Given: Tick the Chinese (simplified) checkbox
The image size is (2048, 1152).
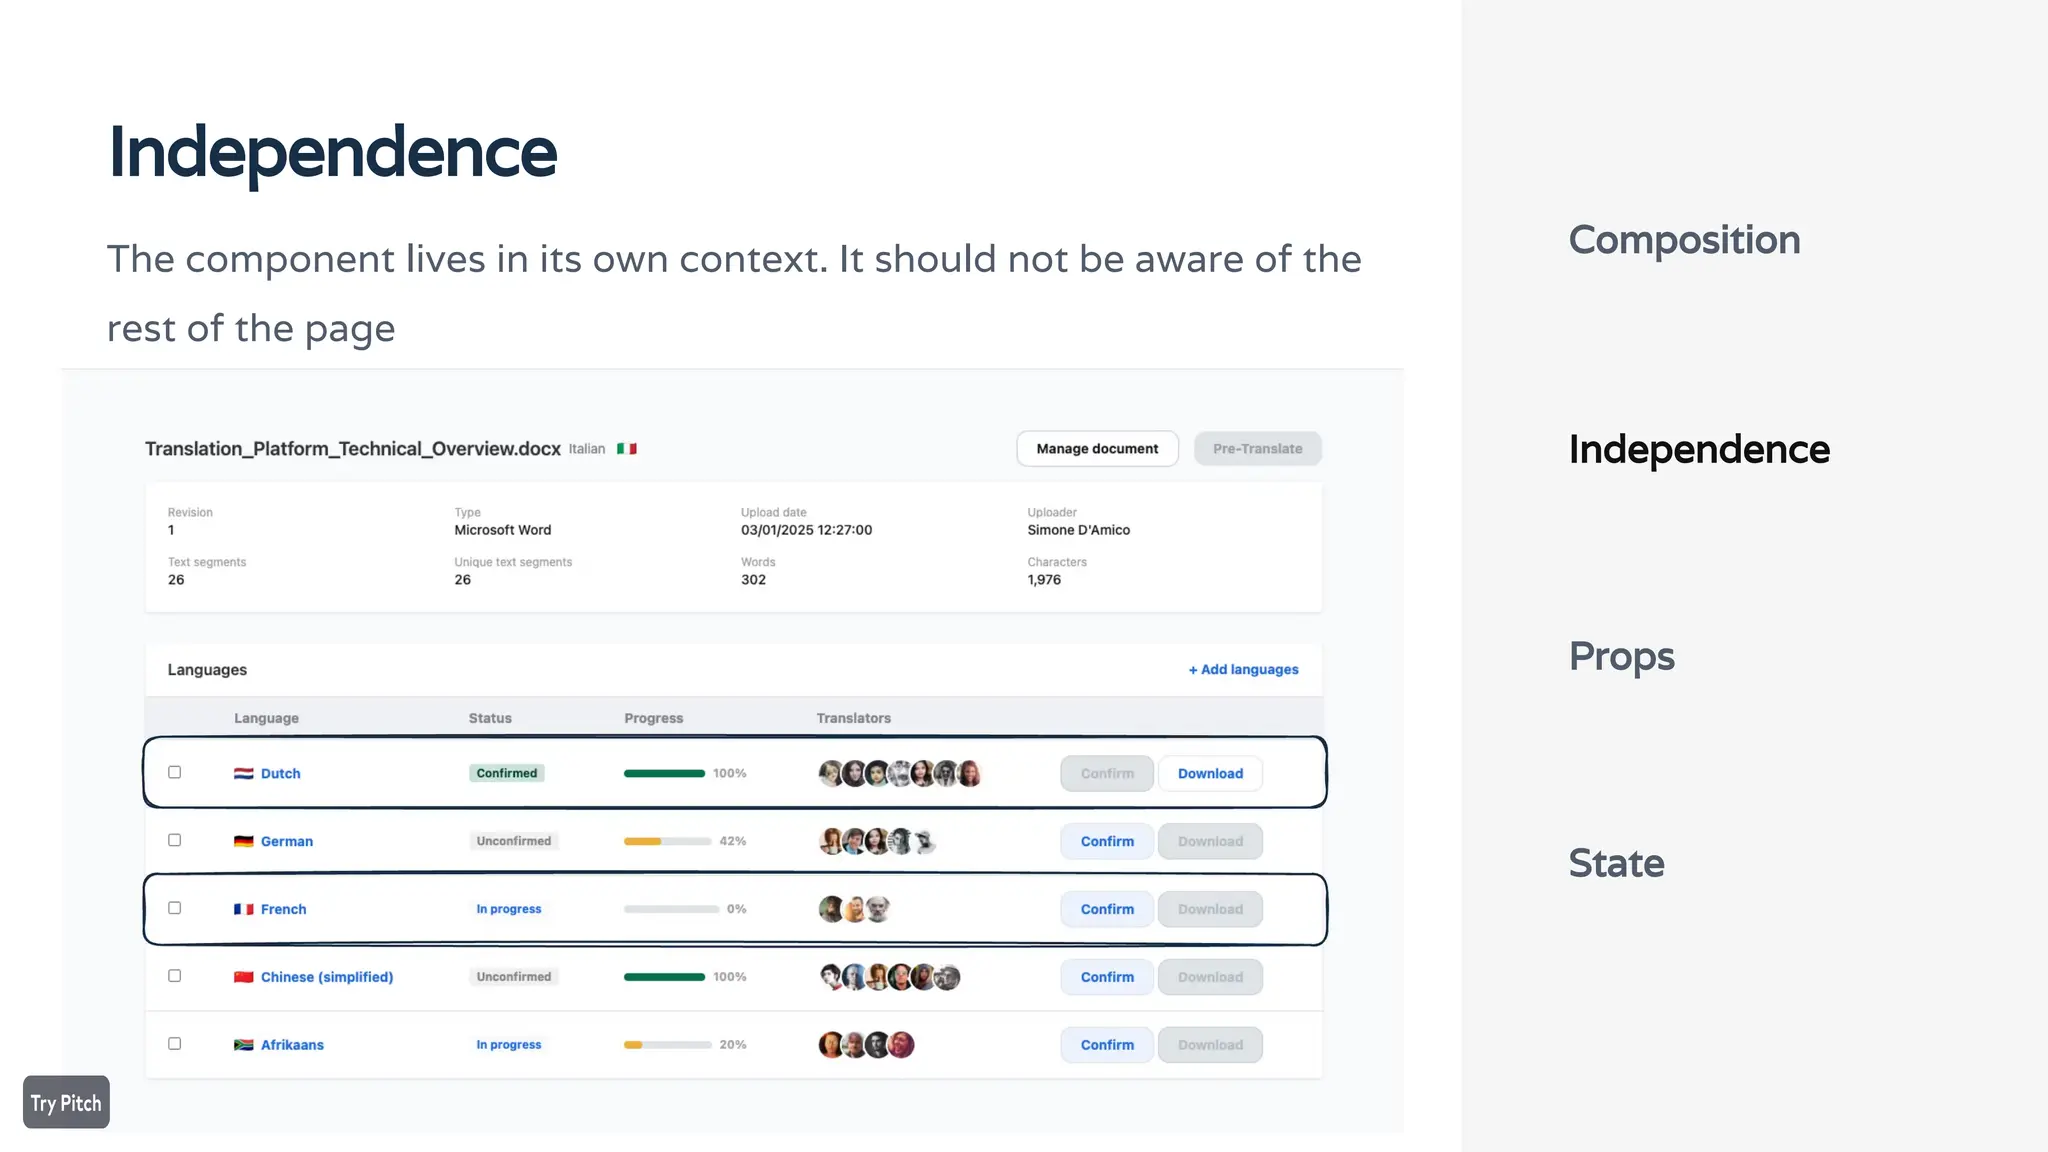Looking at the screenshot, I should tap(175, 975).
